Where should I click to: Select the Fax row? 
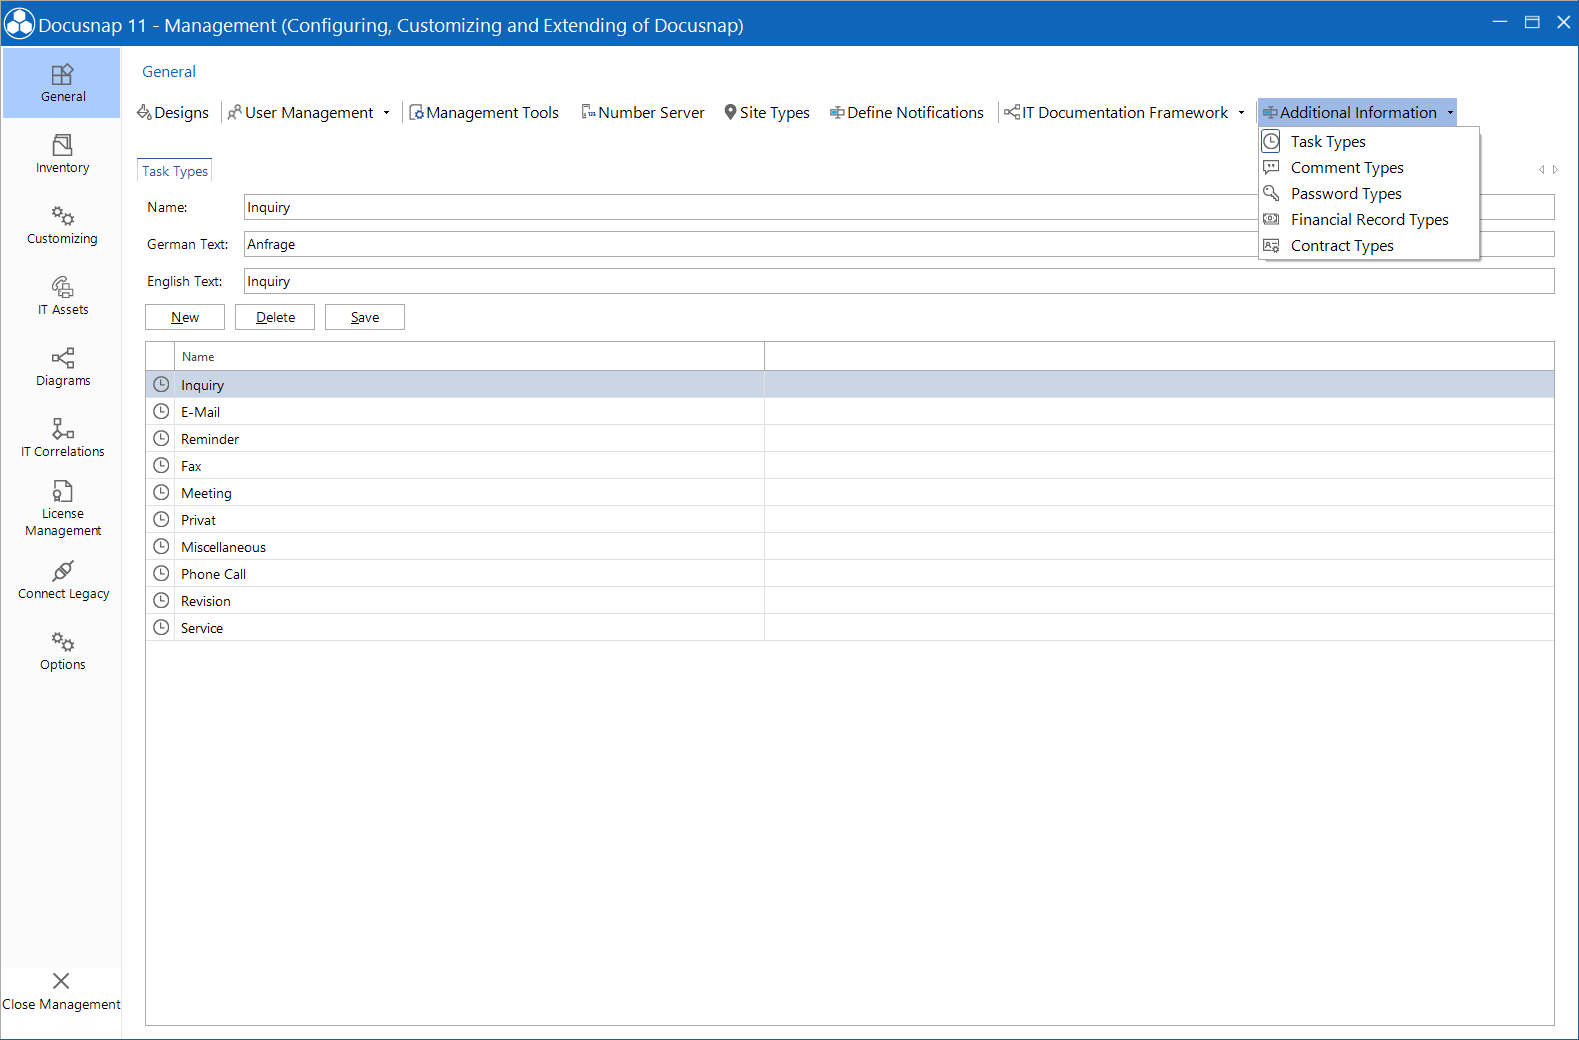[x=850, y=466]
